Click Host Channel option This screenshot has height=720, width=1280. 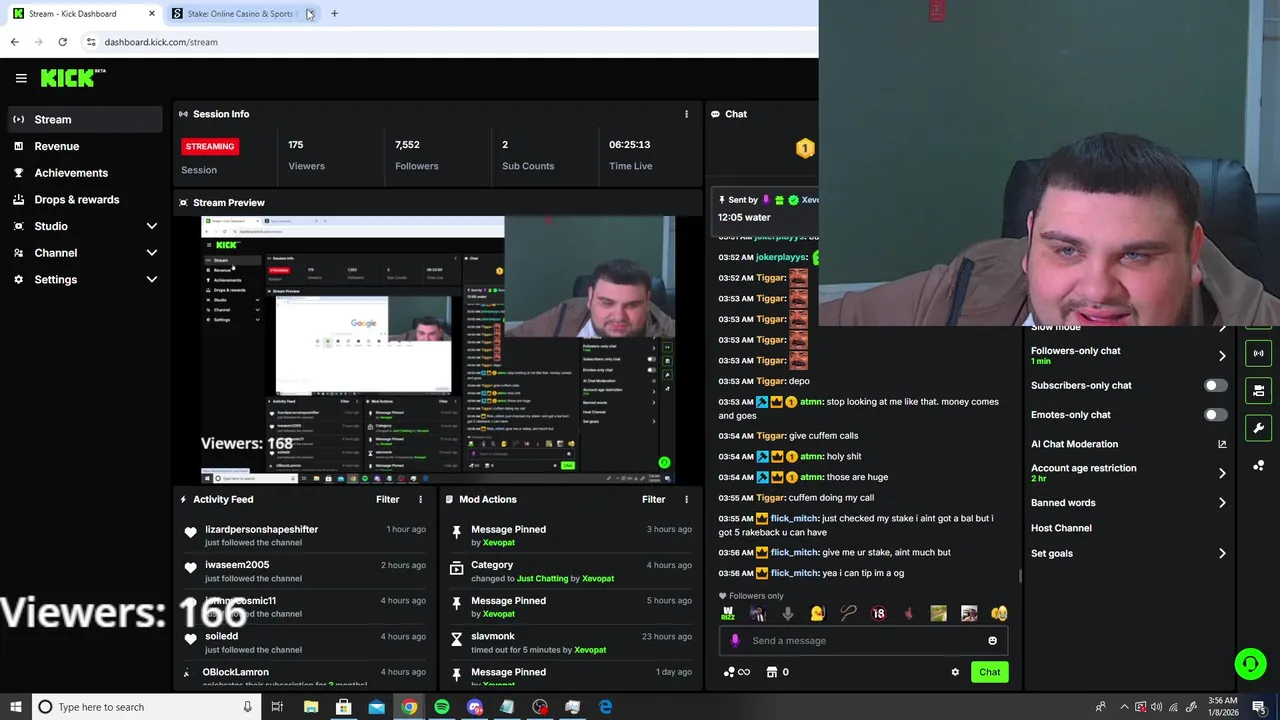(1061, 528)
